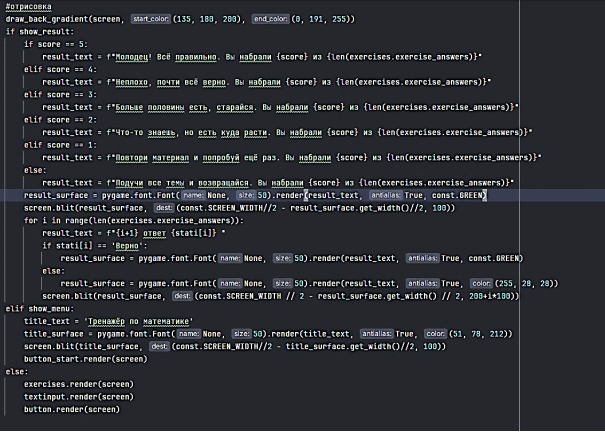The image size is (605, 432).
Task: Click the color hint before (51, 78, 212)
Action: [x=437, y=333]
